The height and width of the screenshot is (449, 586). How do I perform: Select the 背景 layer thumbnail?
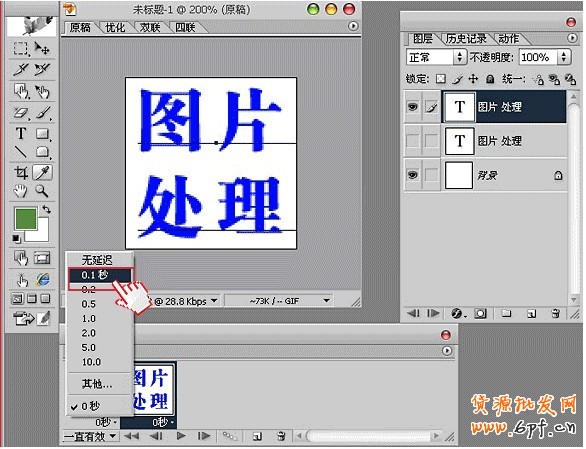459,175
